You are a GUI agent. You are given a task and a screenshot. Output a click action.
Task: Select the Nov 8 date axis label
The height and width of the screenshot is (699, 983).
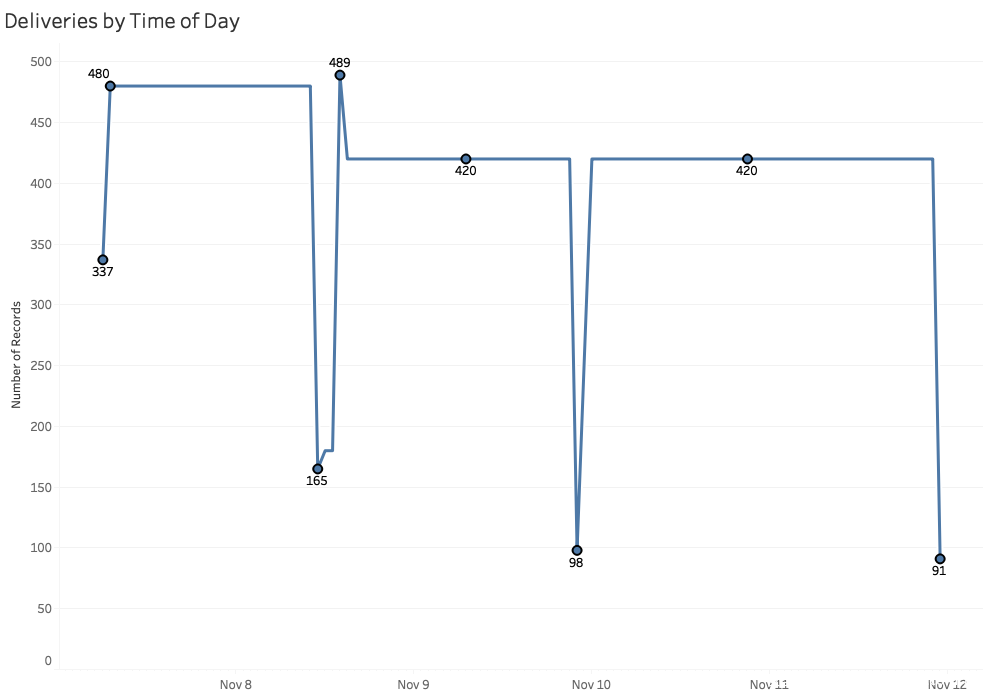(235, 685)
